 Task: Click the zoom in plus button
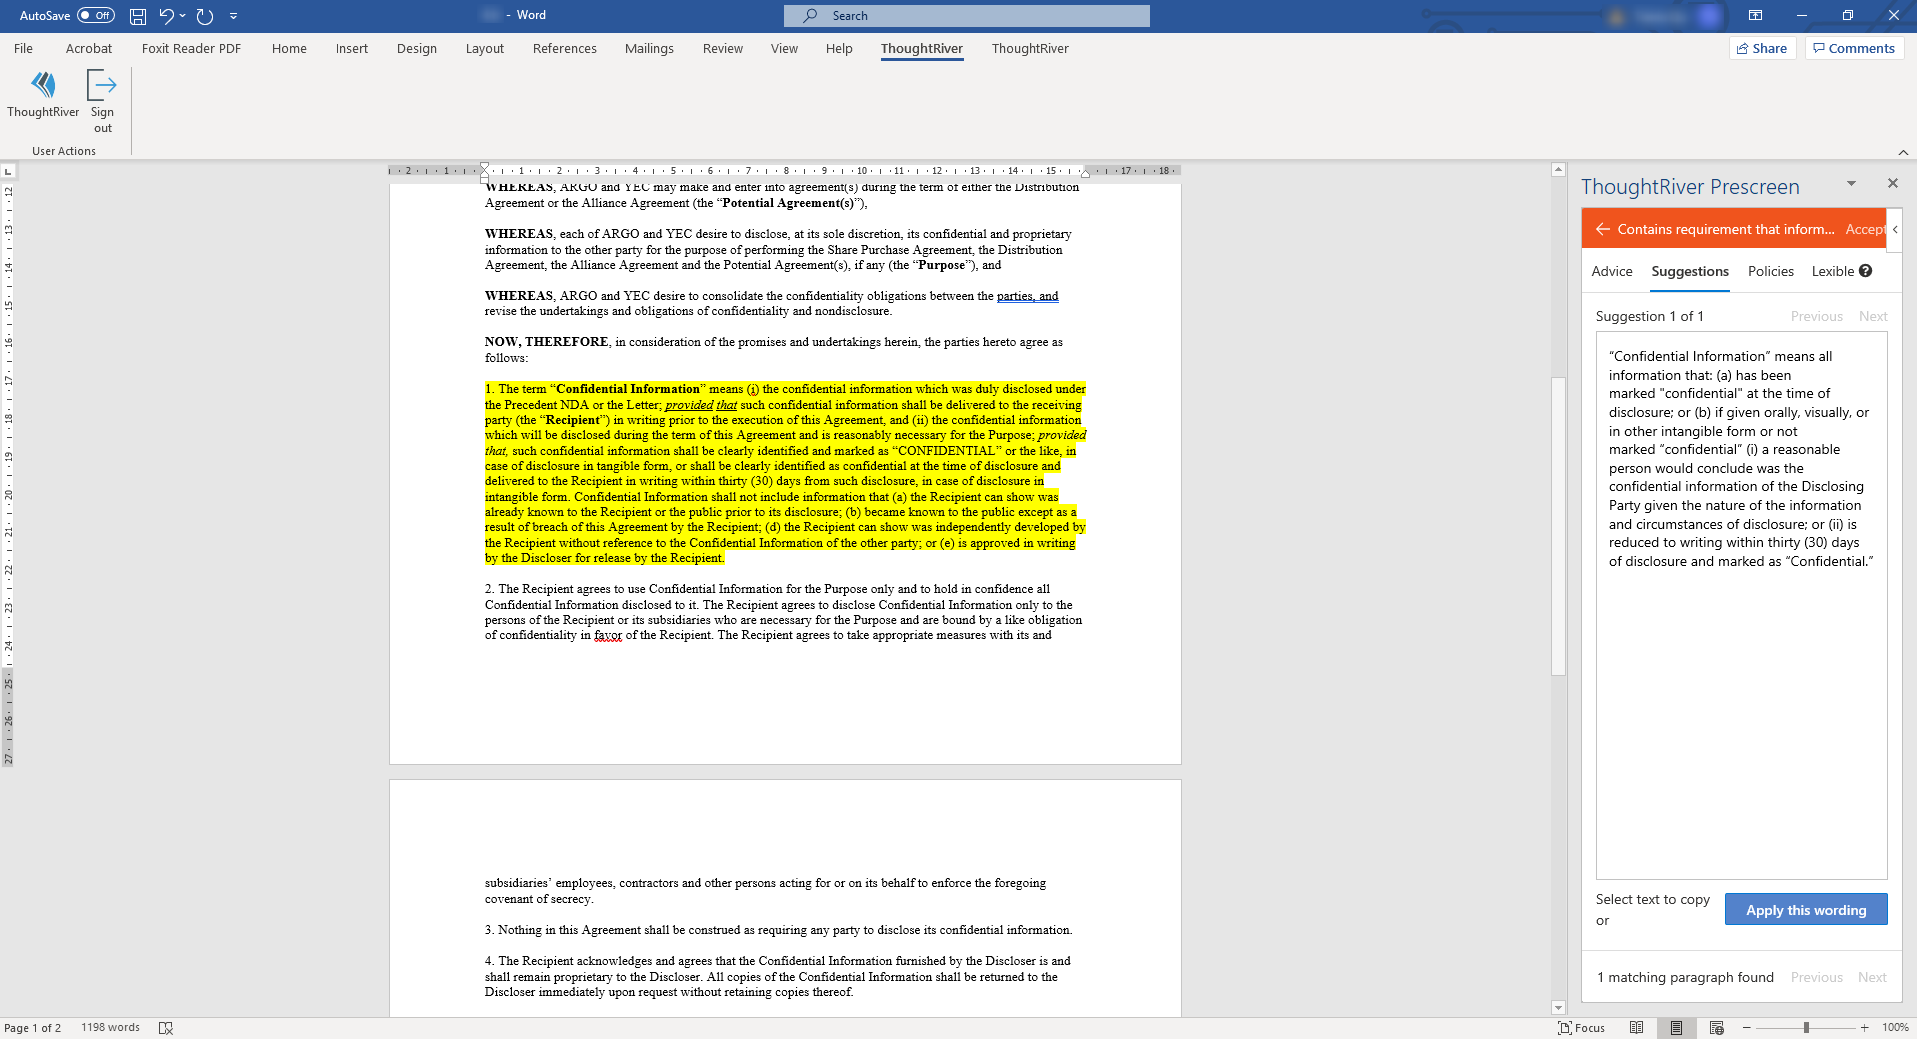click(1864, 1028)
